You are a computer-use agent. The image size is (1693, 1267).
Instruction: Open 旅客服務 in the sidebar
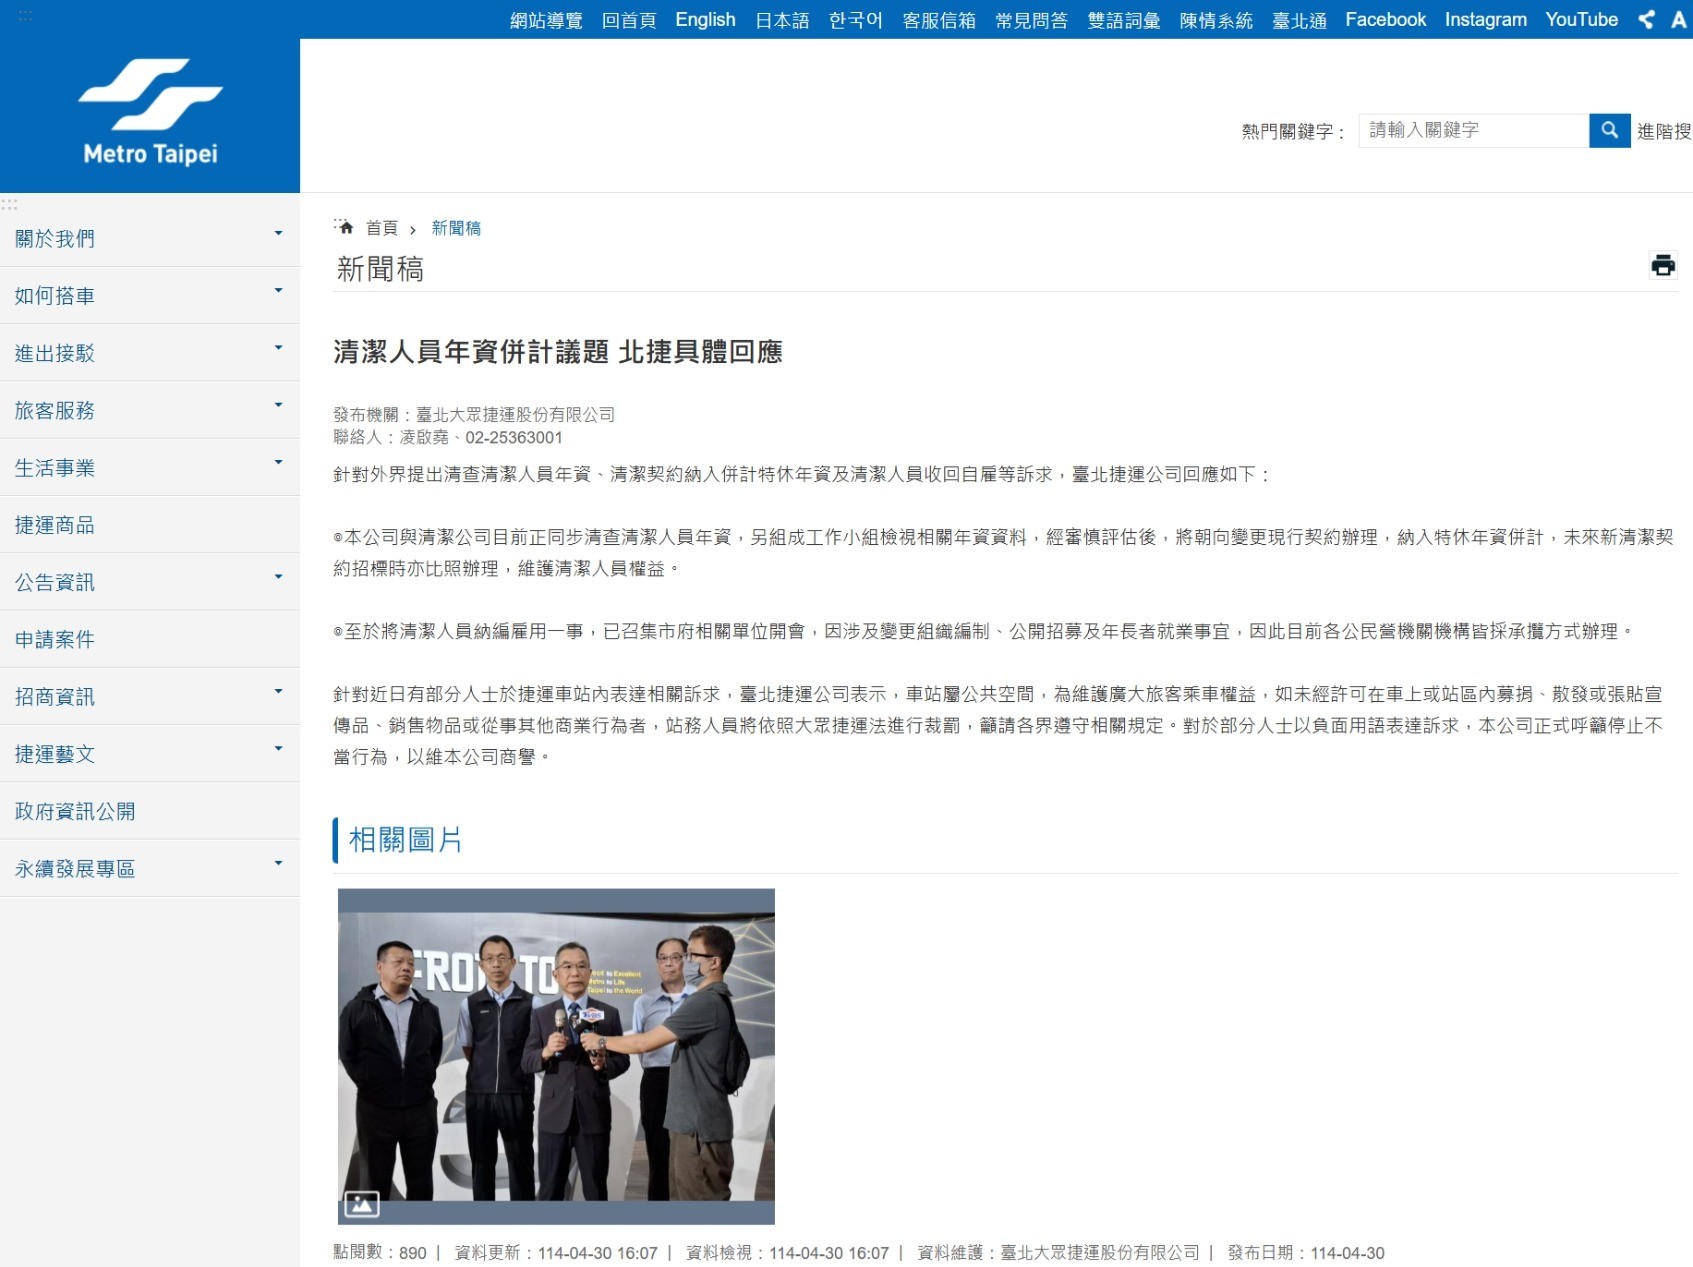(x=55, y=410)
